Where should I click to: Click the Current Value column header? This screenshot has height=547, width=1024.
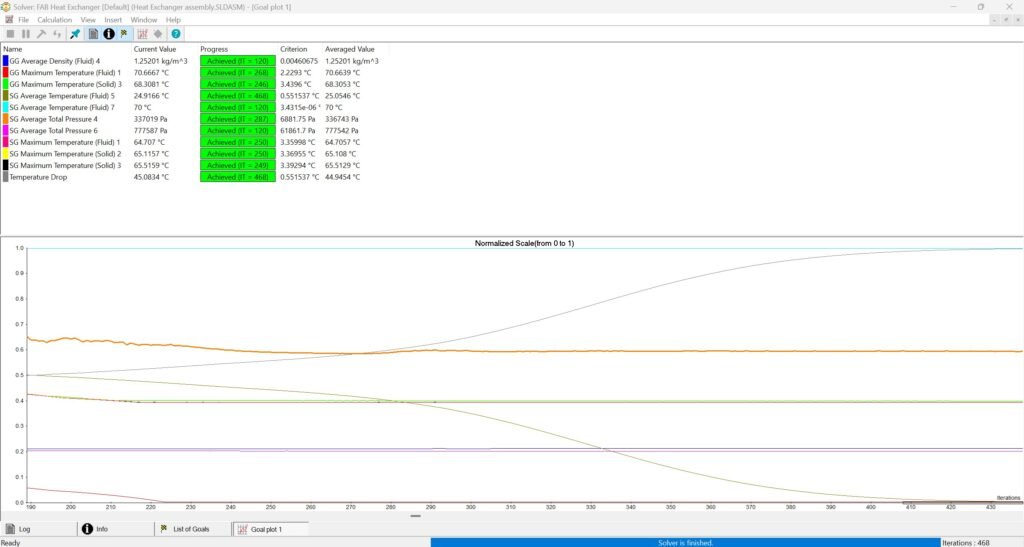(x=155, y=48)
